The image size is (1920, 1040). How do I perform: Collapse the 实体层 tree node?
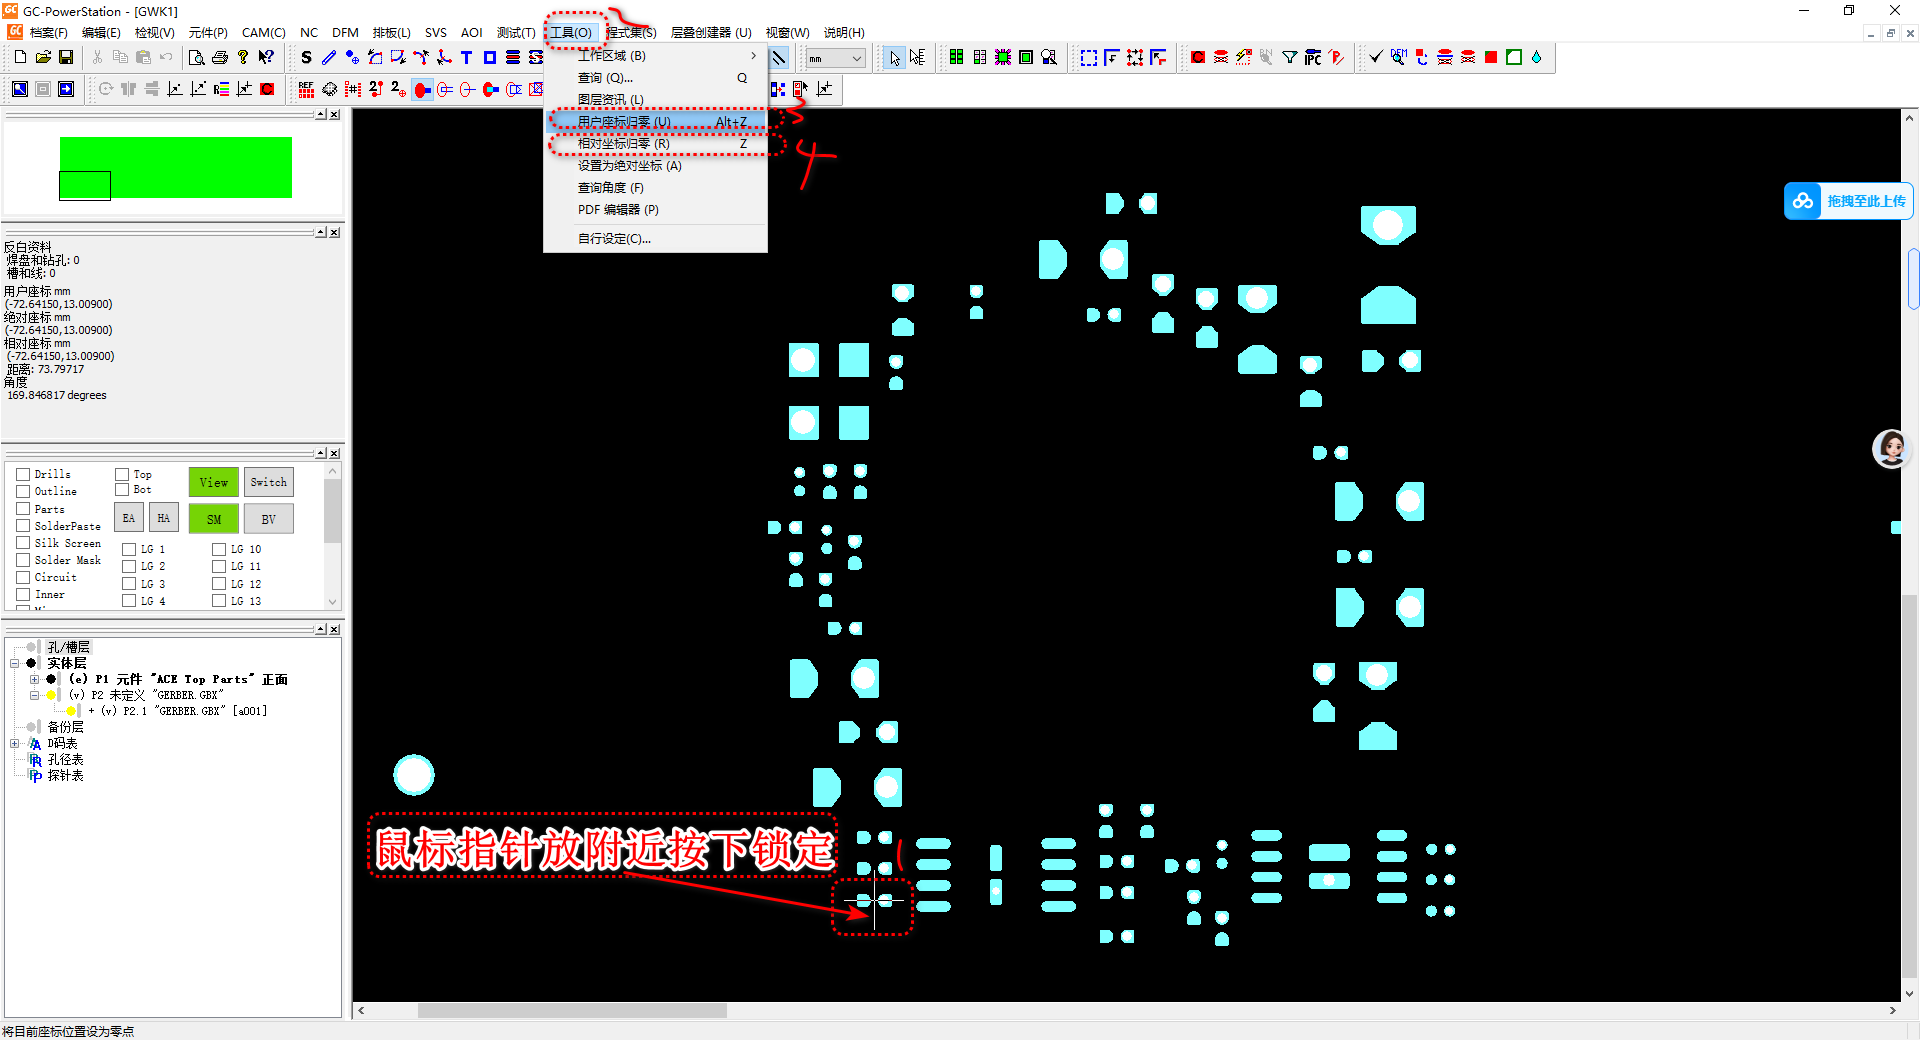click(15, 663)
